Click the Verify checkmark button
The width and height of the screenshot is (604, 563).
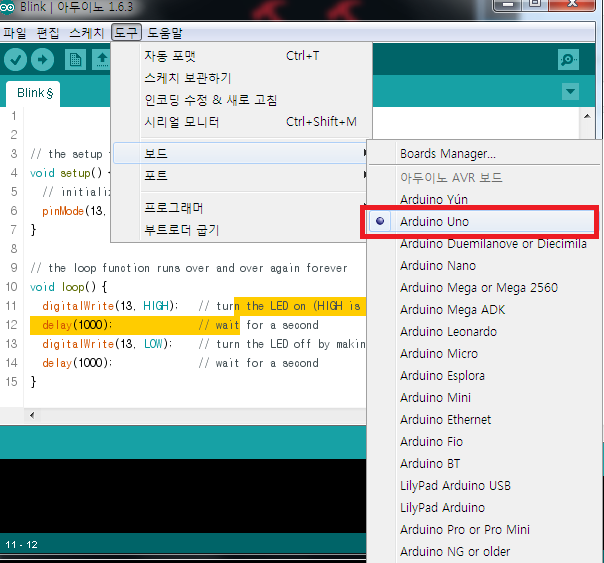(x=15, y=60)
